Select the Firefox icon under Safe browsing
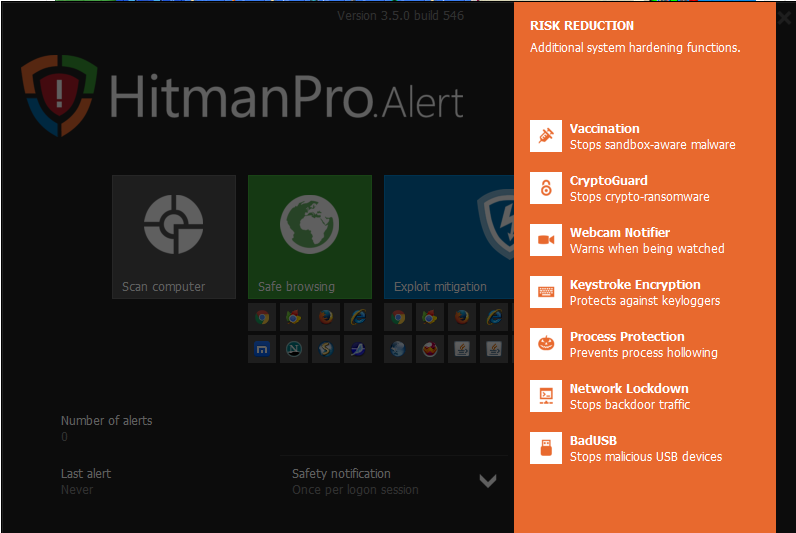796x533 pixels. pos(326,317)
